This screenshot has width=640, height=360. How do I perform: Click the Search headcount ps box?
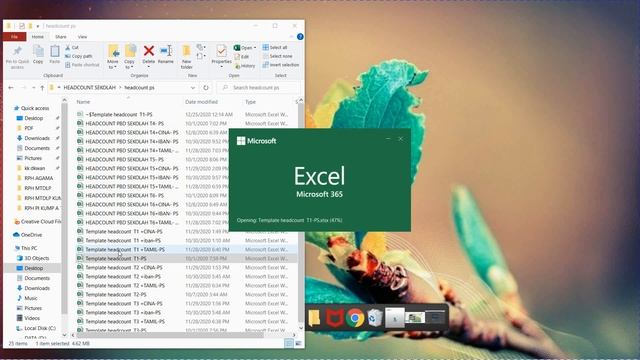tap(259, 88)
